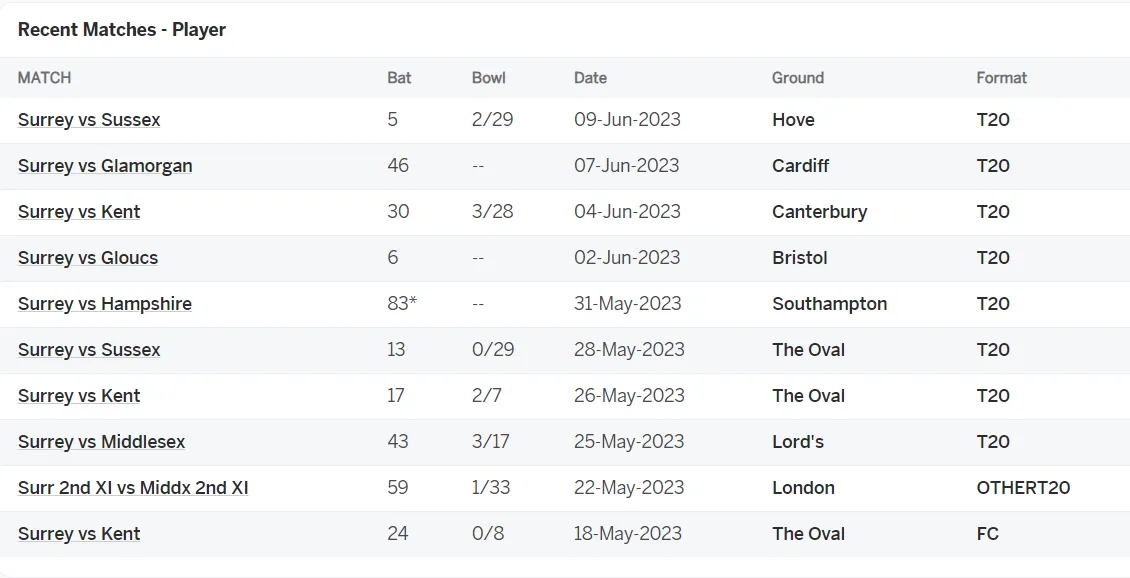Click the Bowl column header
This screenshot has width=1130, height=578.
489,78
